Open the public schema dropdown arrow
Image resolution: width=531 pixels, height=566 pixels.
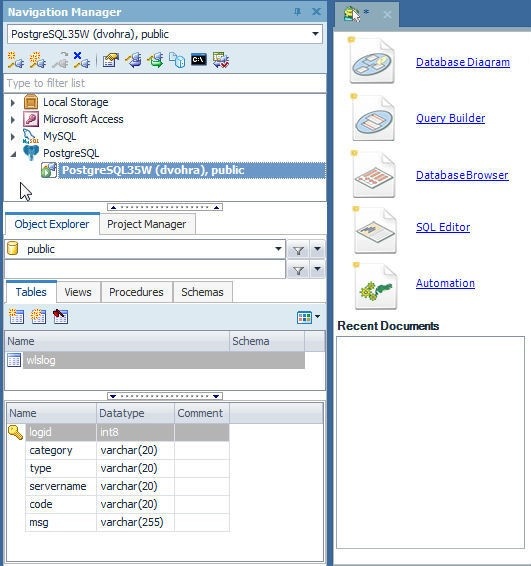(x=278, y=249)
